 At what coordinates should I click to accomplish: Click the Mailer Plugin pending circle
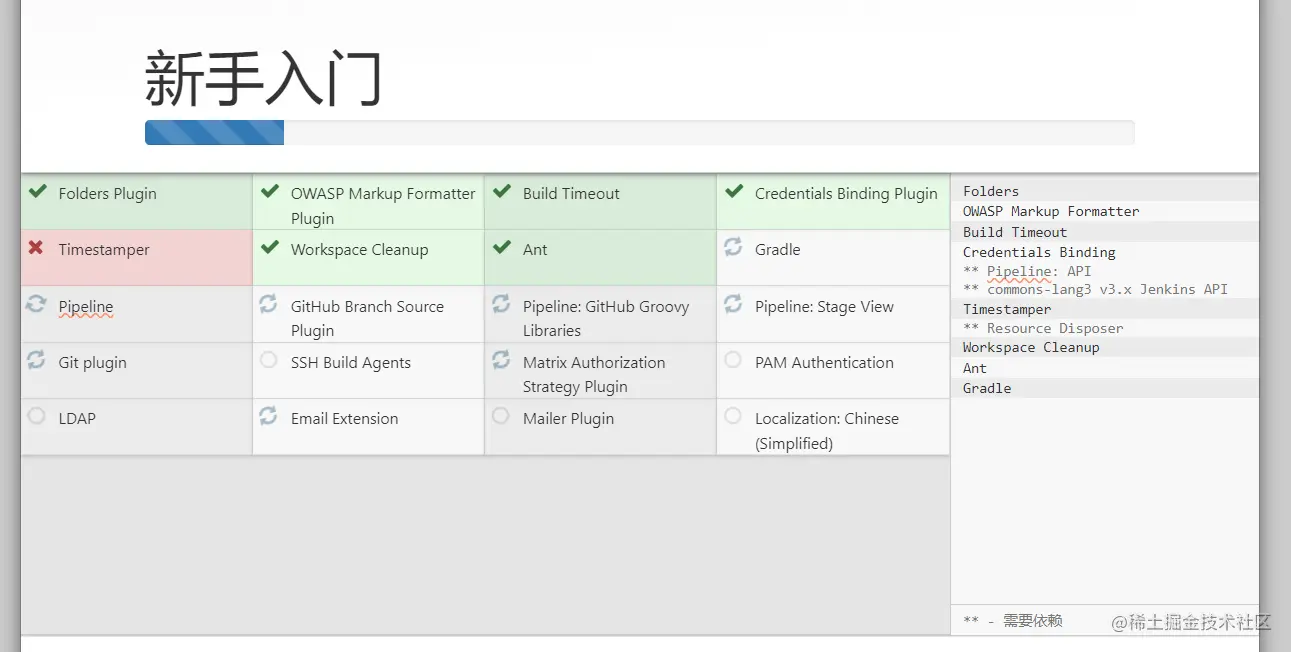point(501,416)
